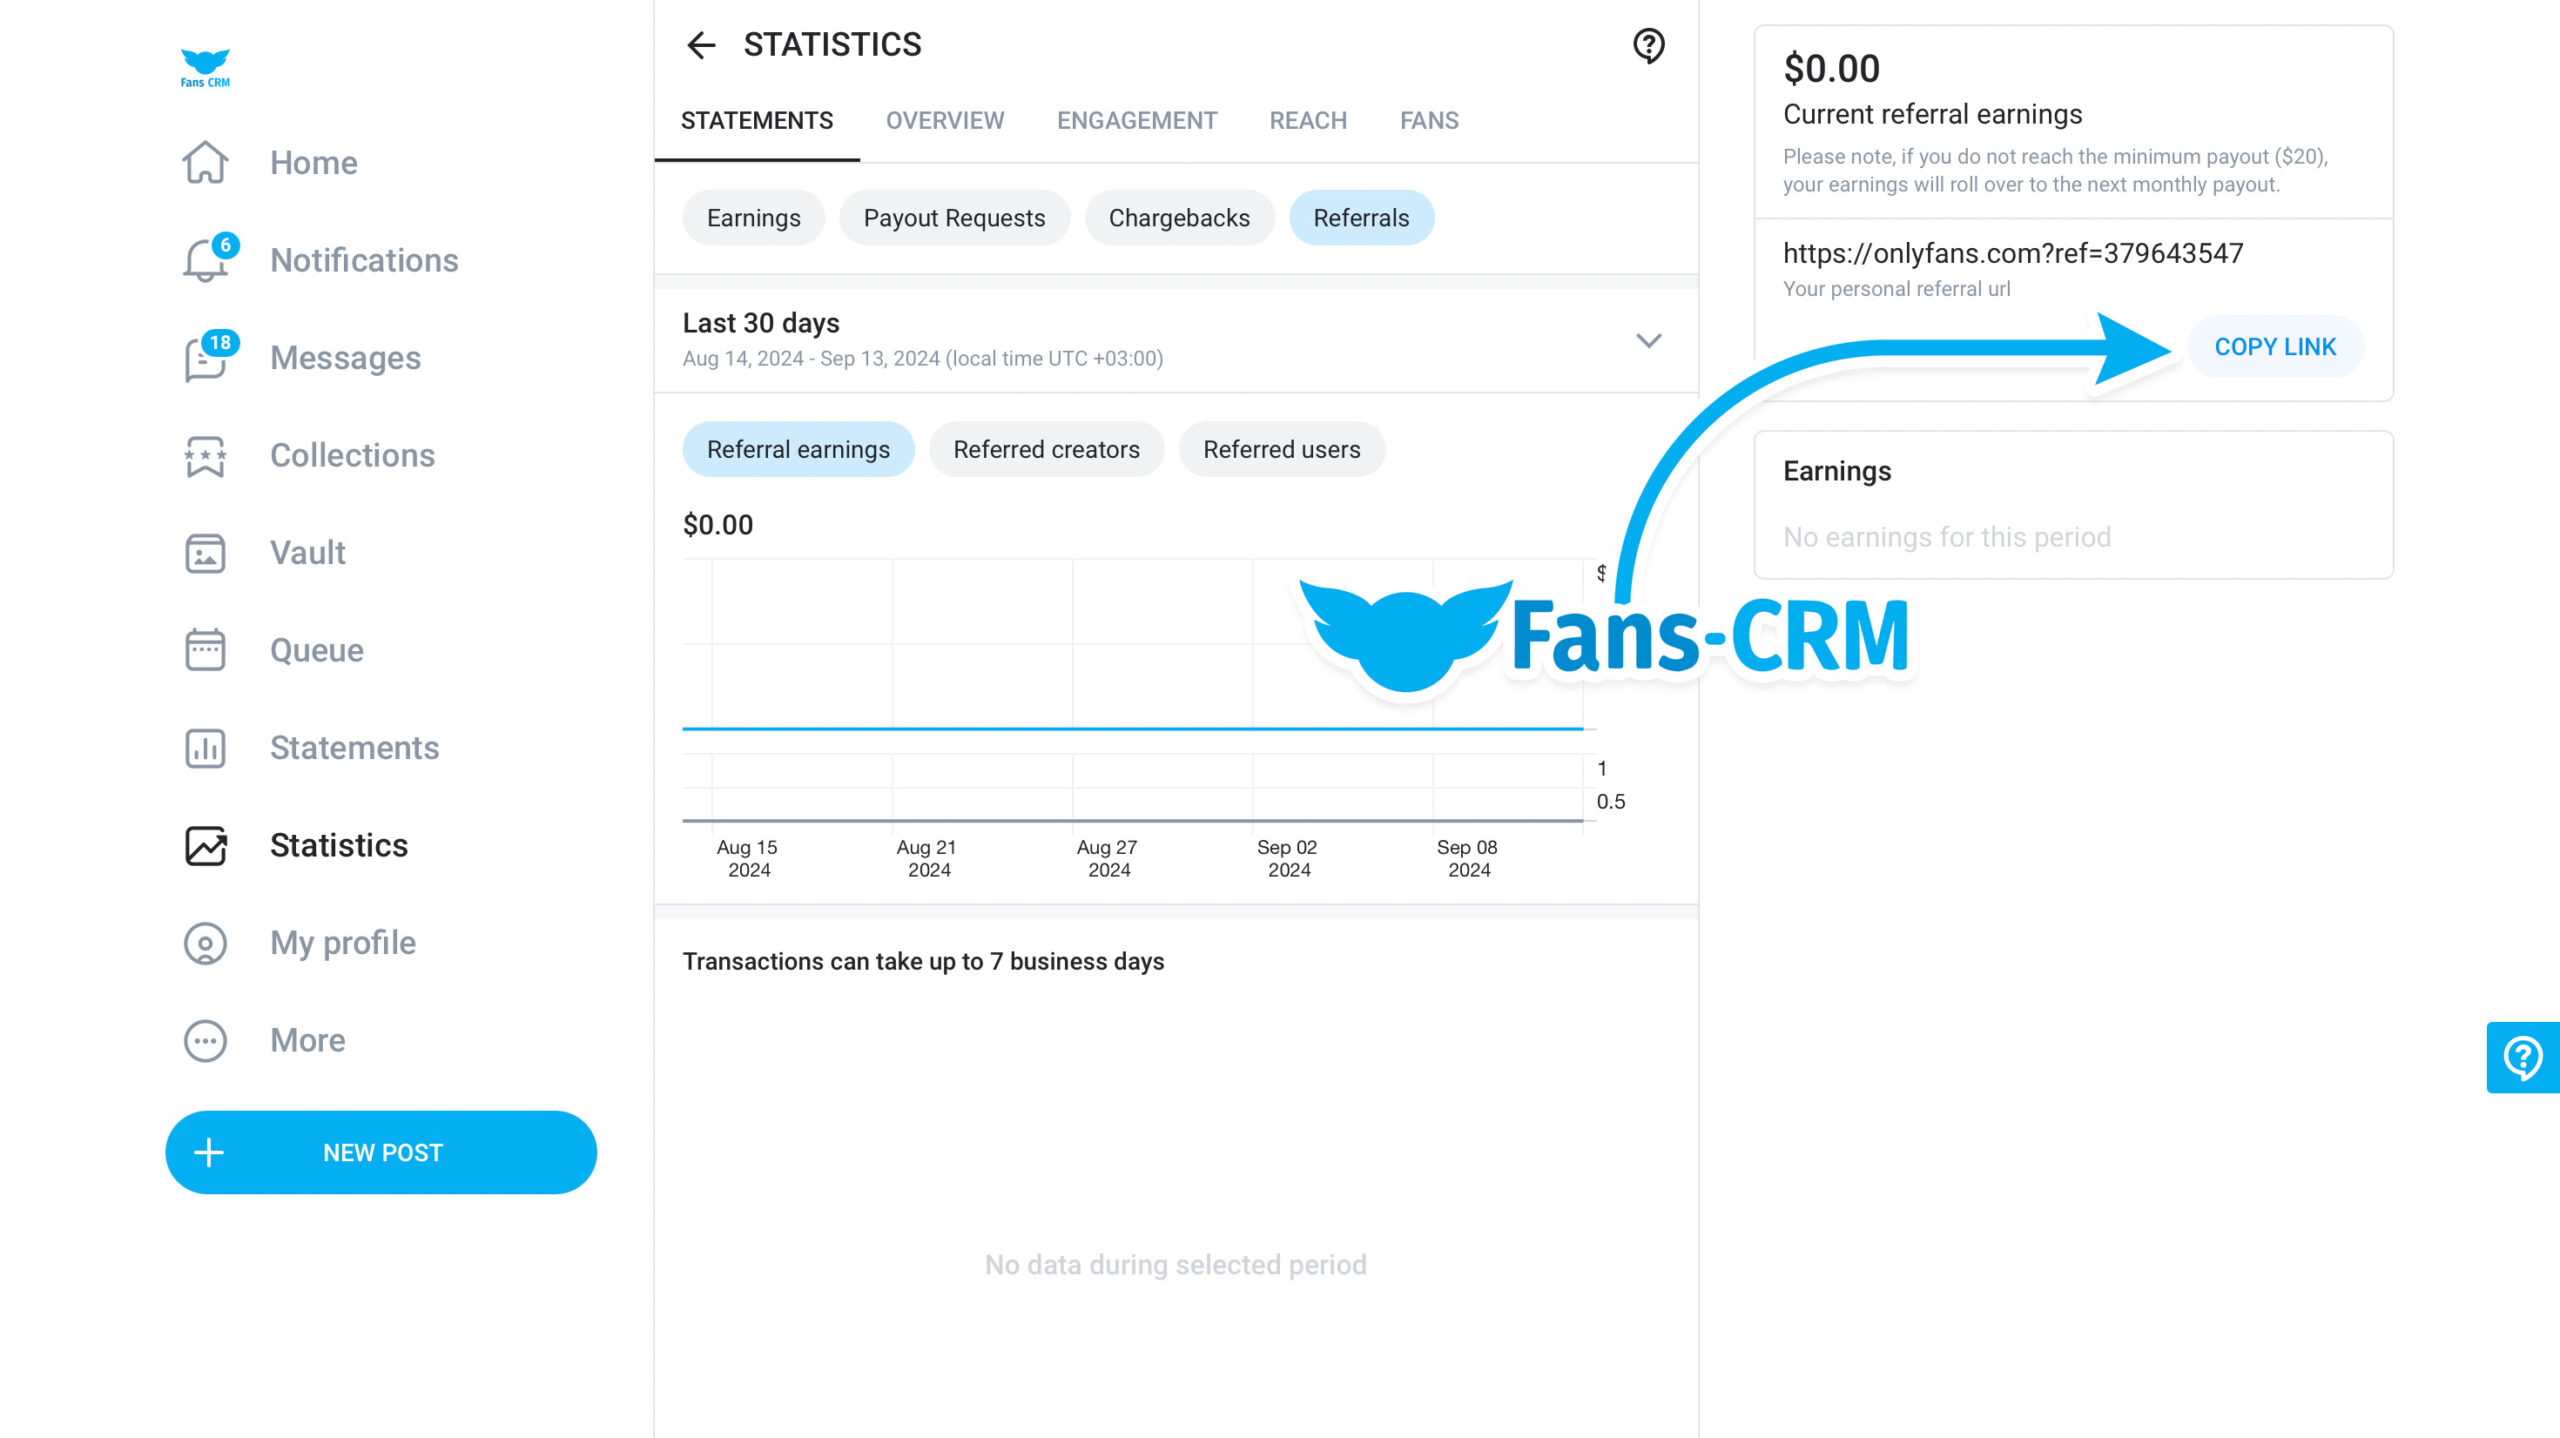Open the Vault image icon

[205, 553]
